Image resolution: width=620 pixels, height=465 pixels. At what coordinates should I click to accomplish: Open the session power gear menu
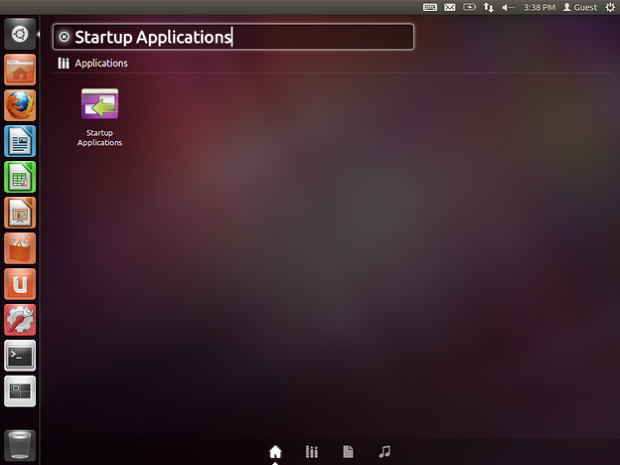point(610,7)
